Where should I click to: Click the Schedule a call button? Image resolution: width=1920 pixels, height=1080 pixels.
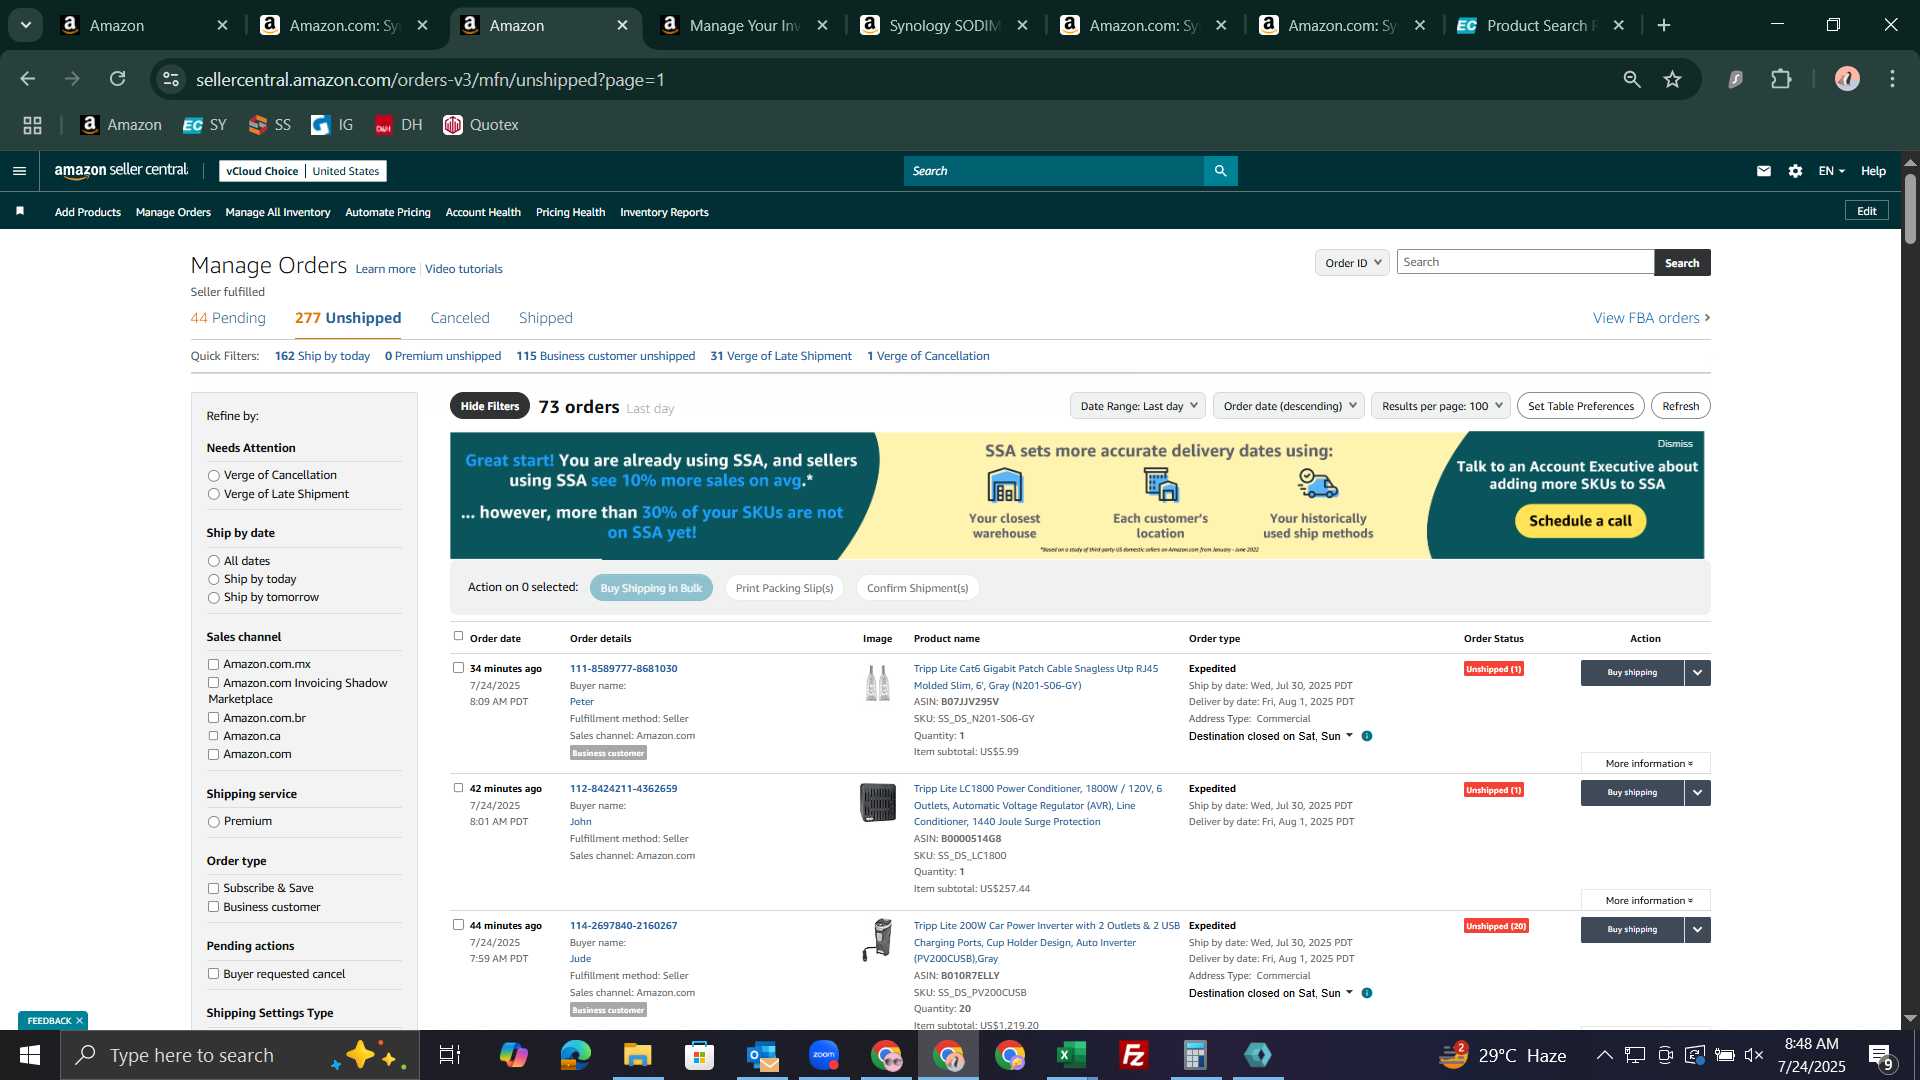tap(1580, 521)
